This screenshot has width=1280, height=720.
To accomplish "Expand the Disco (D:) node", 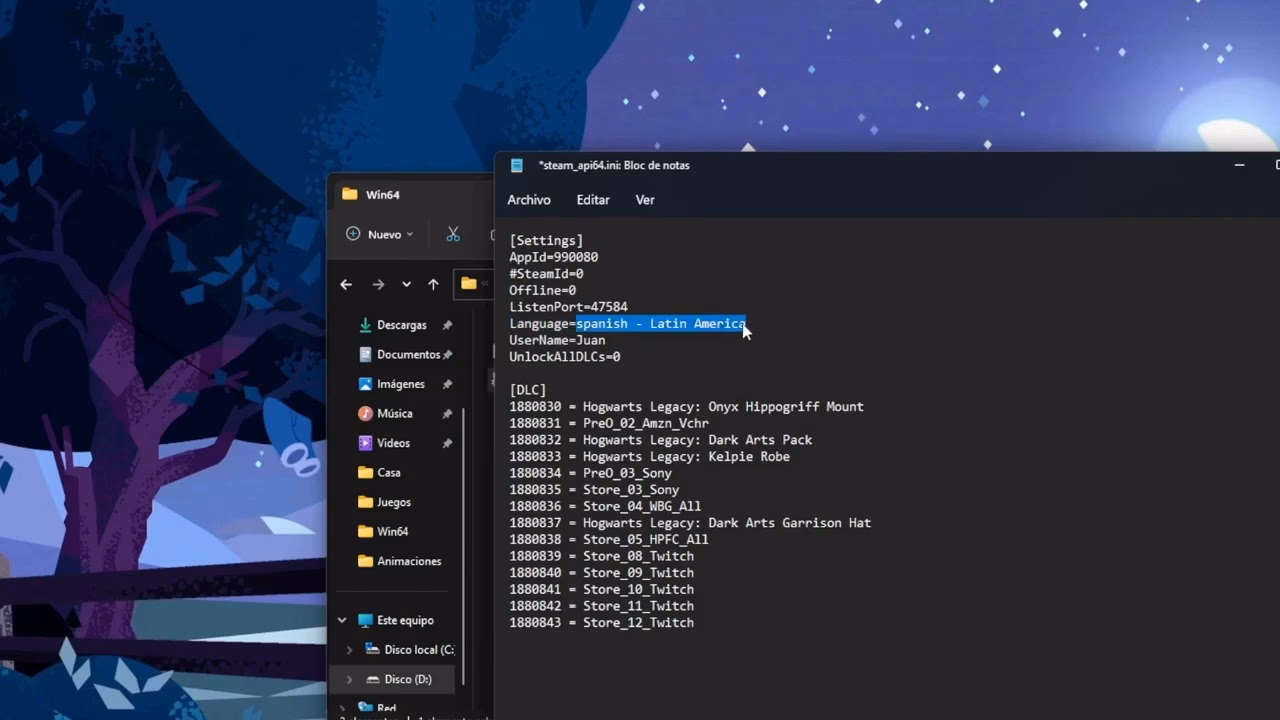I will [349, 679].
